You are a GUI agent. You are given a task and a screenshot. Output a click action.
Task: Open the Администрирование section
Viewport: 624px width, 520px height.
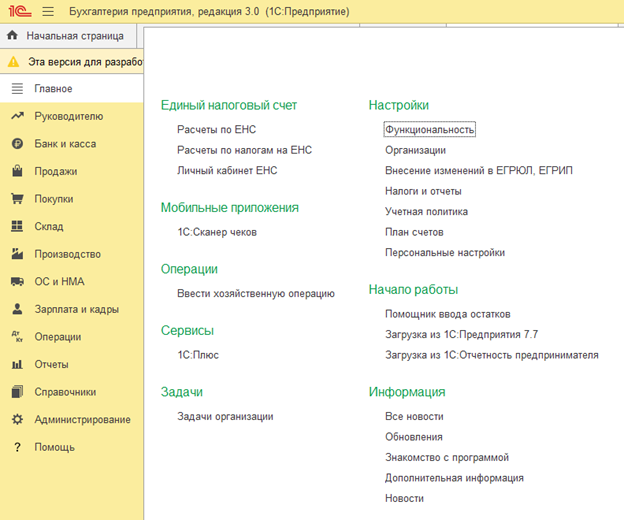[72, 419]
